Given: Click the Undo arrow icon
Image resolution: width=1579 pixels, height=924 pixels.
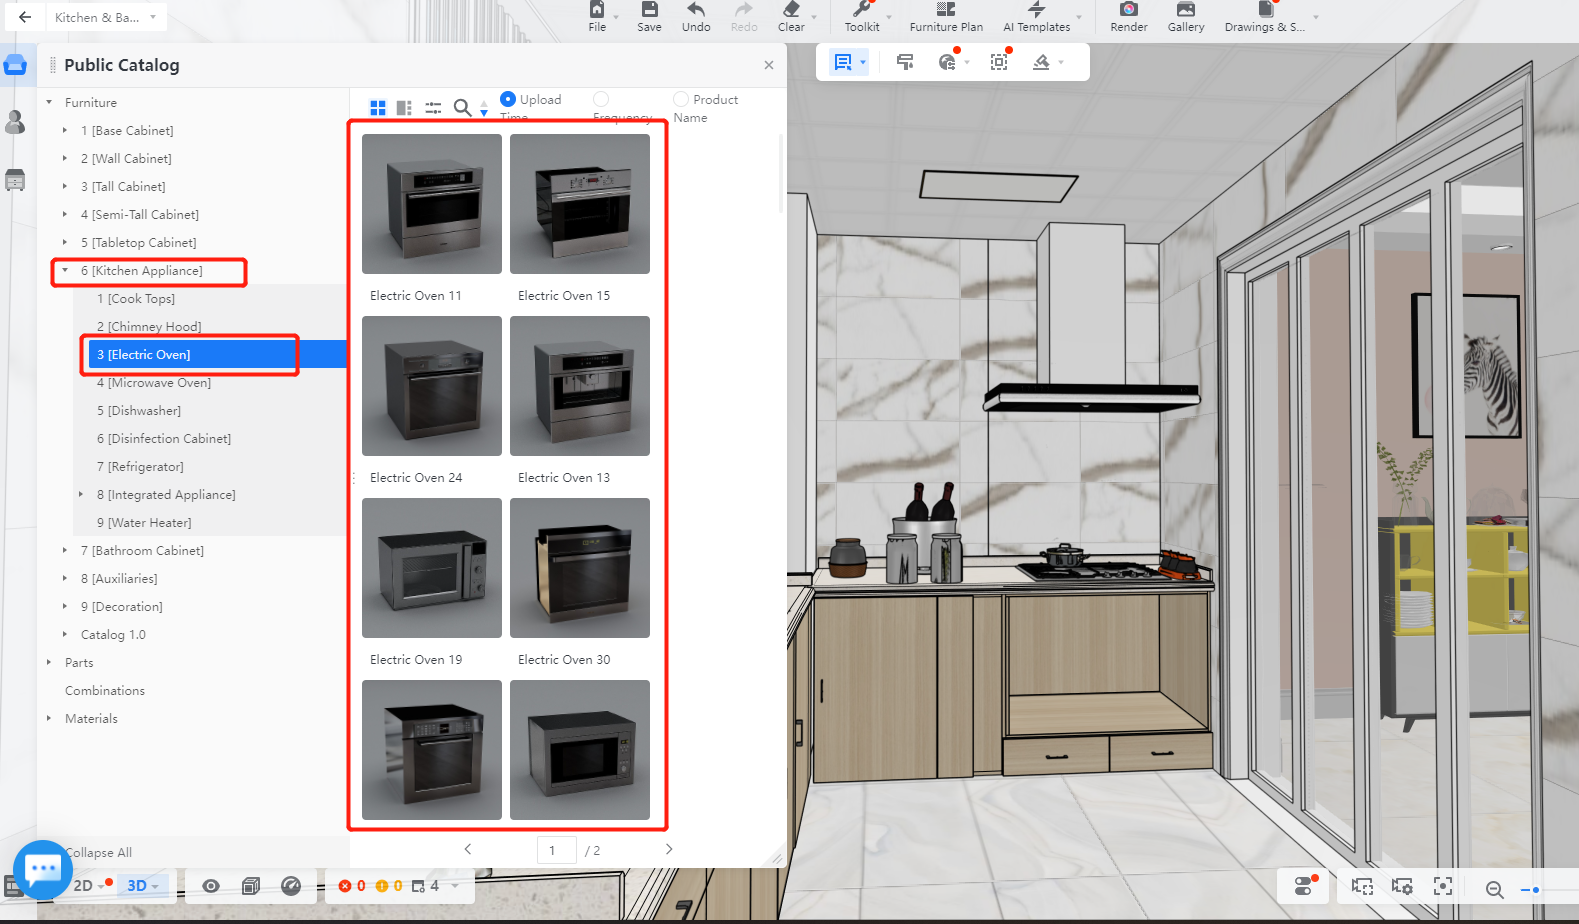Looking at the screenshot, I should point(696,11).
